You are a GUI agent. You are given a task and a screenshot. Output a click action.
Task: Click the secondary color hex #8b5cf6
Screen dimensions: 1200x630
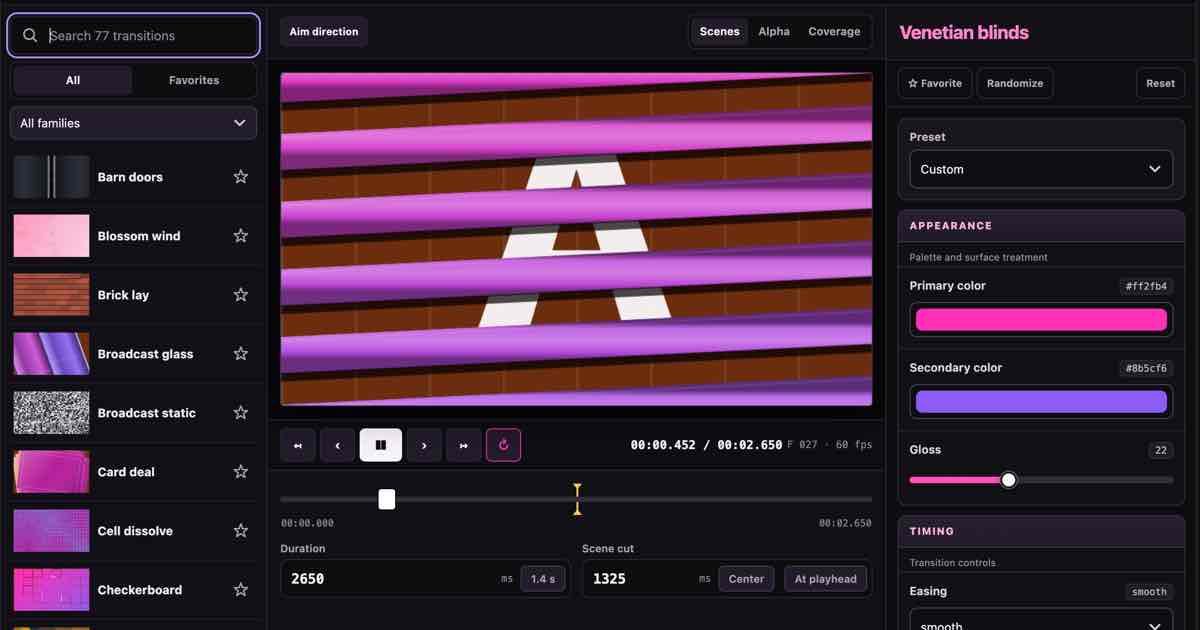point(1146,368)
